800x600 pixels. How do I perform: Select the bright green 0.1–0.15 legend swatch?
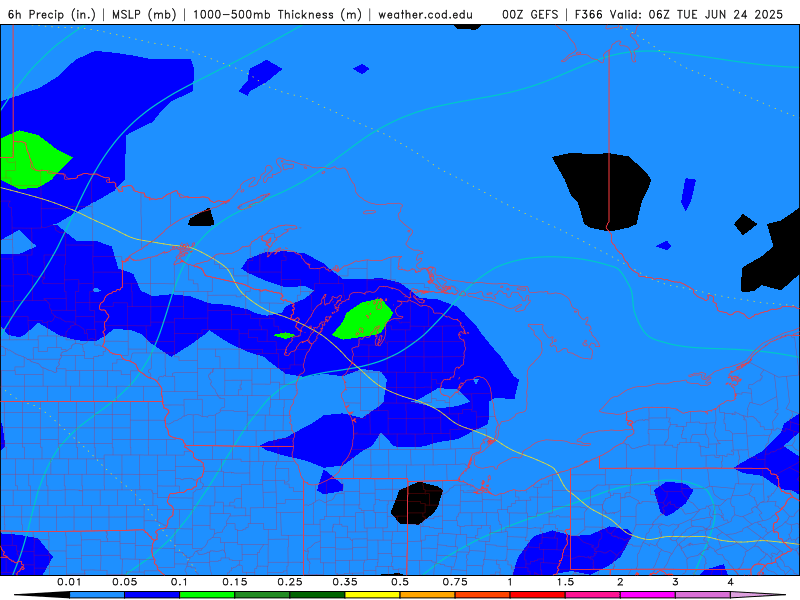[x=207, y=595]
